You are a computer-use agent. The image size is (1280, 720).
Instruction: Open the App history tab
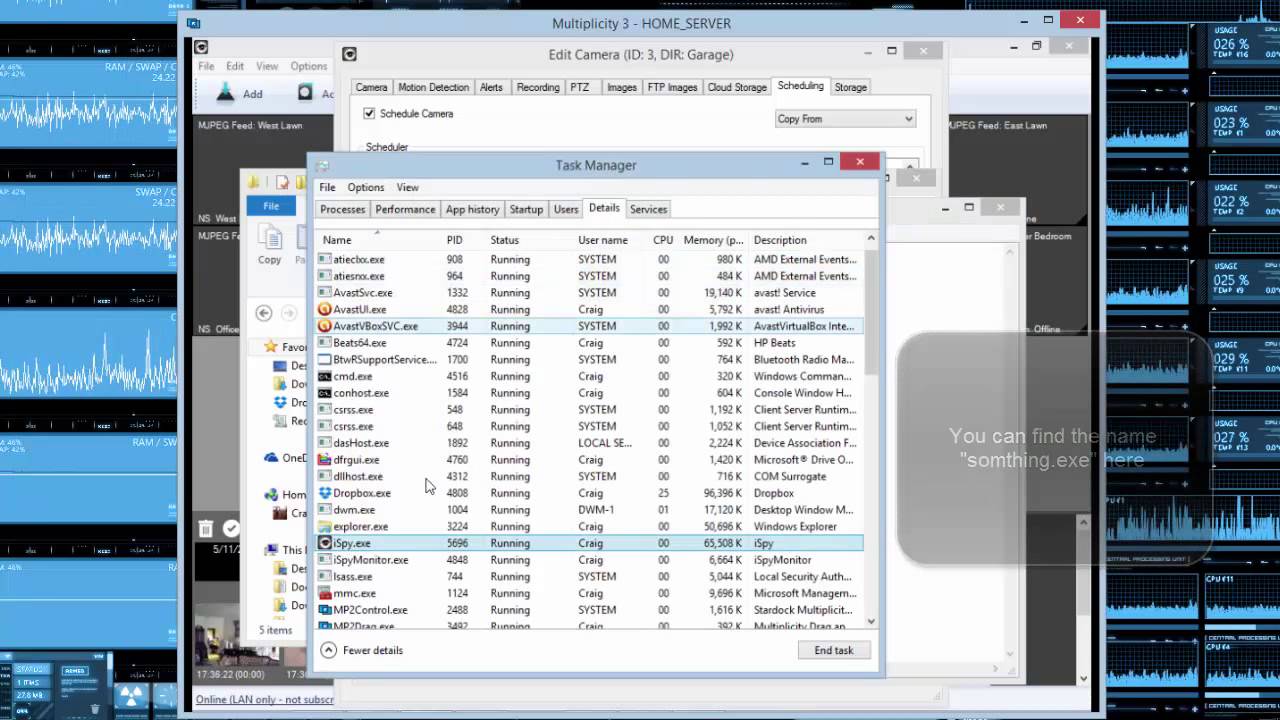(x=472, y=209)
